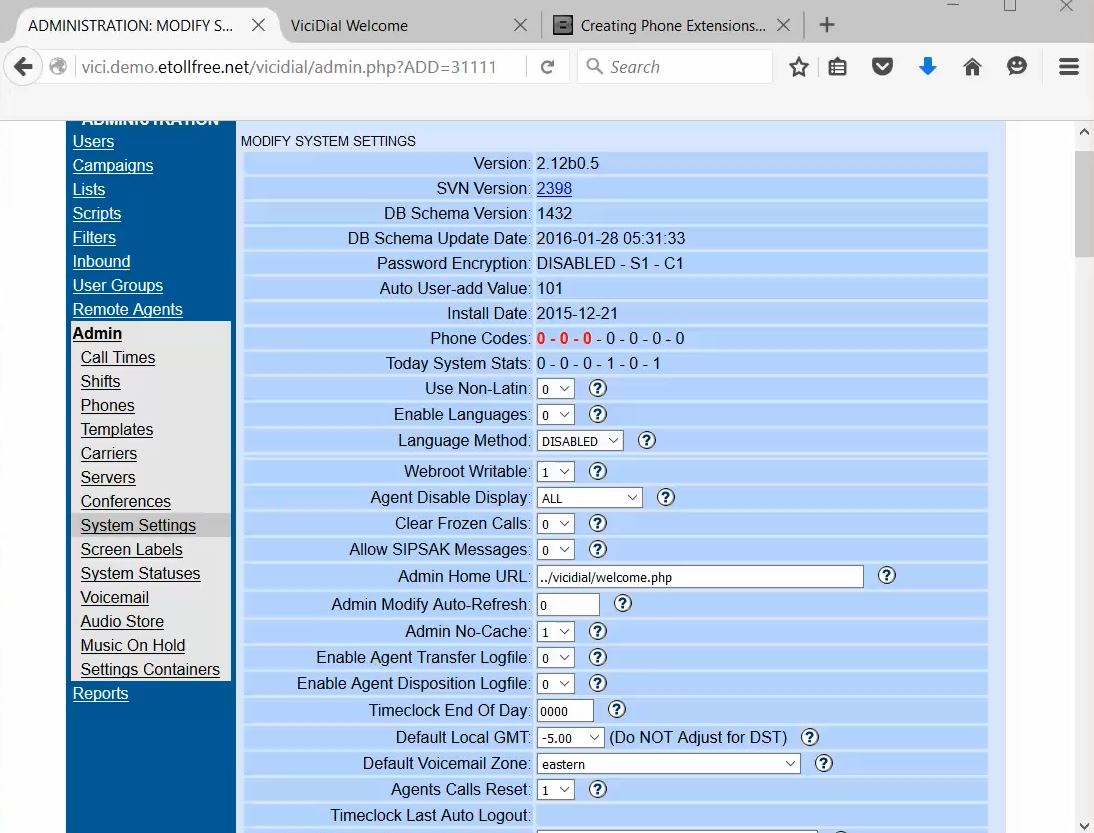
Task: Open help for Enable Agent Transfer Logfile
Action: pyautogui.click(x=598, y=657)
